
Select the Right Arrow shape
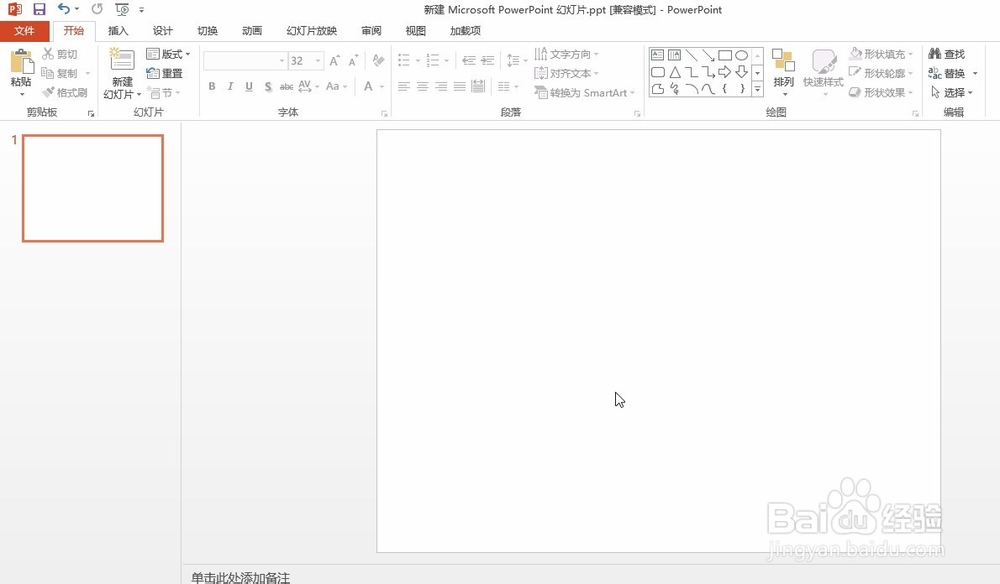tap(724, 72)
